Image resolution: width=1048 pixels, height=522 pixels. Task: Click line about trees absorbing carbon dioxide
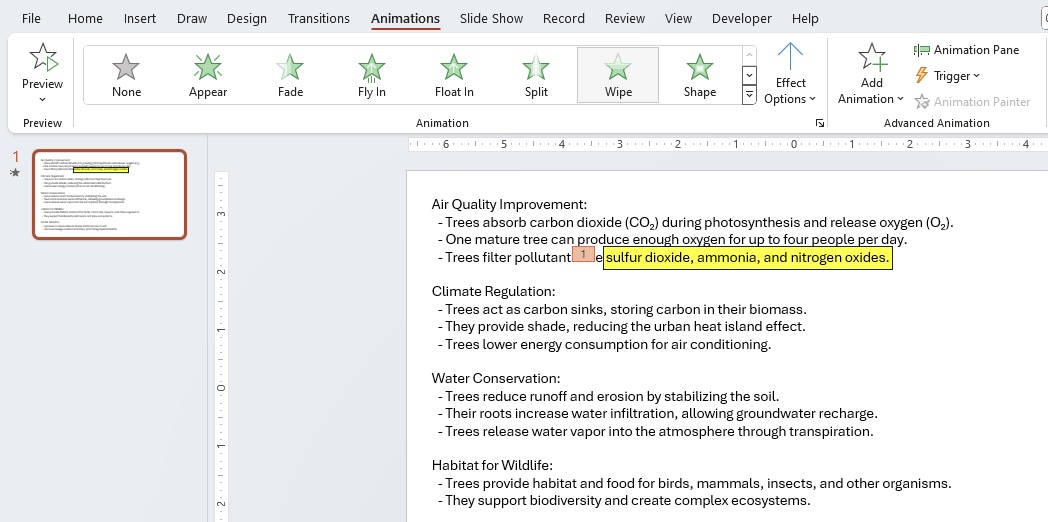(696, 223)
